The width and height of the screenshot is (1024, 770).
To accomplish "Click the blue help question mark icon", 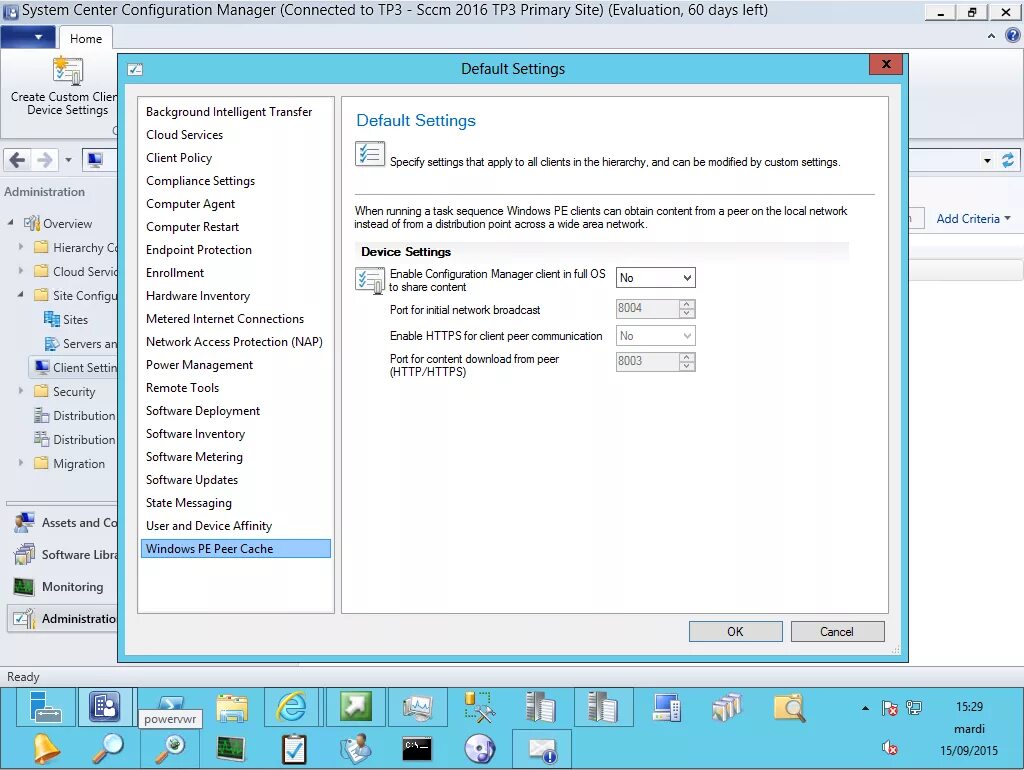I will 1012,36.
